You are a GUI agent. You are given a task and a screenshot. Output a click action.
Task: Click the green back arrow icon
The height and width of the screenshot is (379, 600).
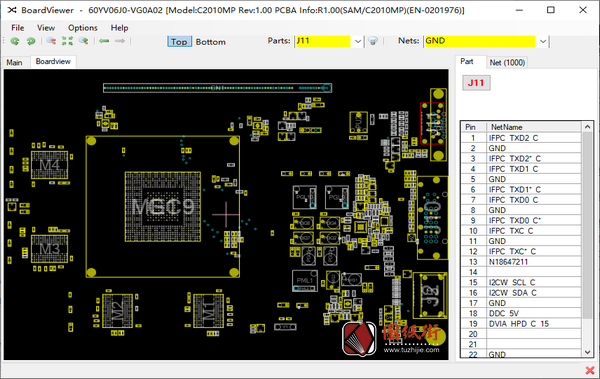tap(104, 41)
